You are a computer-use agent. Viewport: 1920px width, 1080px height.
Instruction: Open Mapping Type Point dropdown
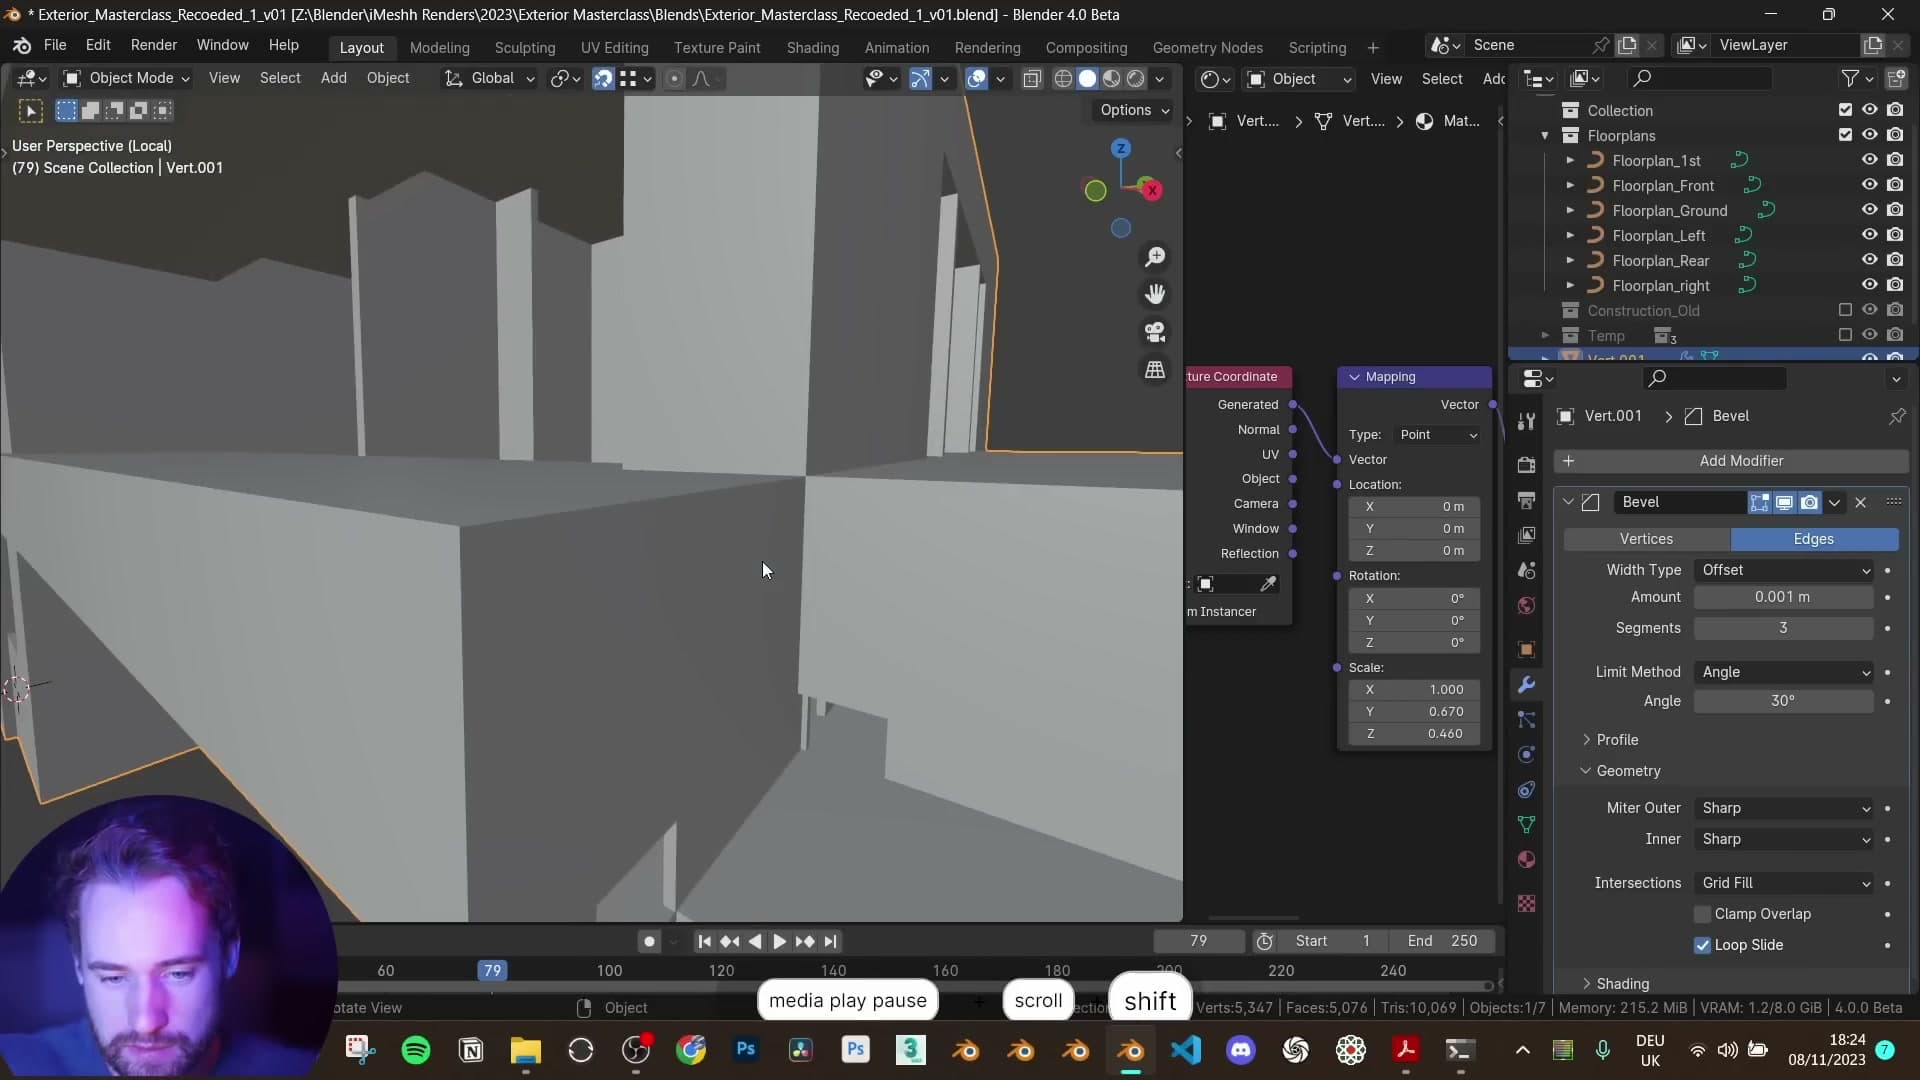1438,435
